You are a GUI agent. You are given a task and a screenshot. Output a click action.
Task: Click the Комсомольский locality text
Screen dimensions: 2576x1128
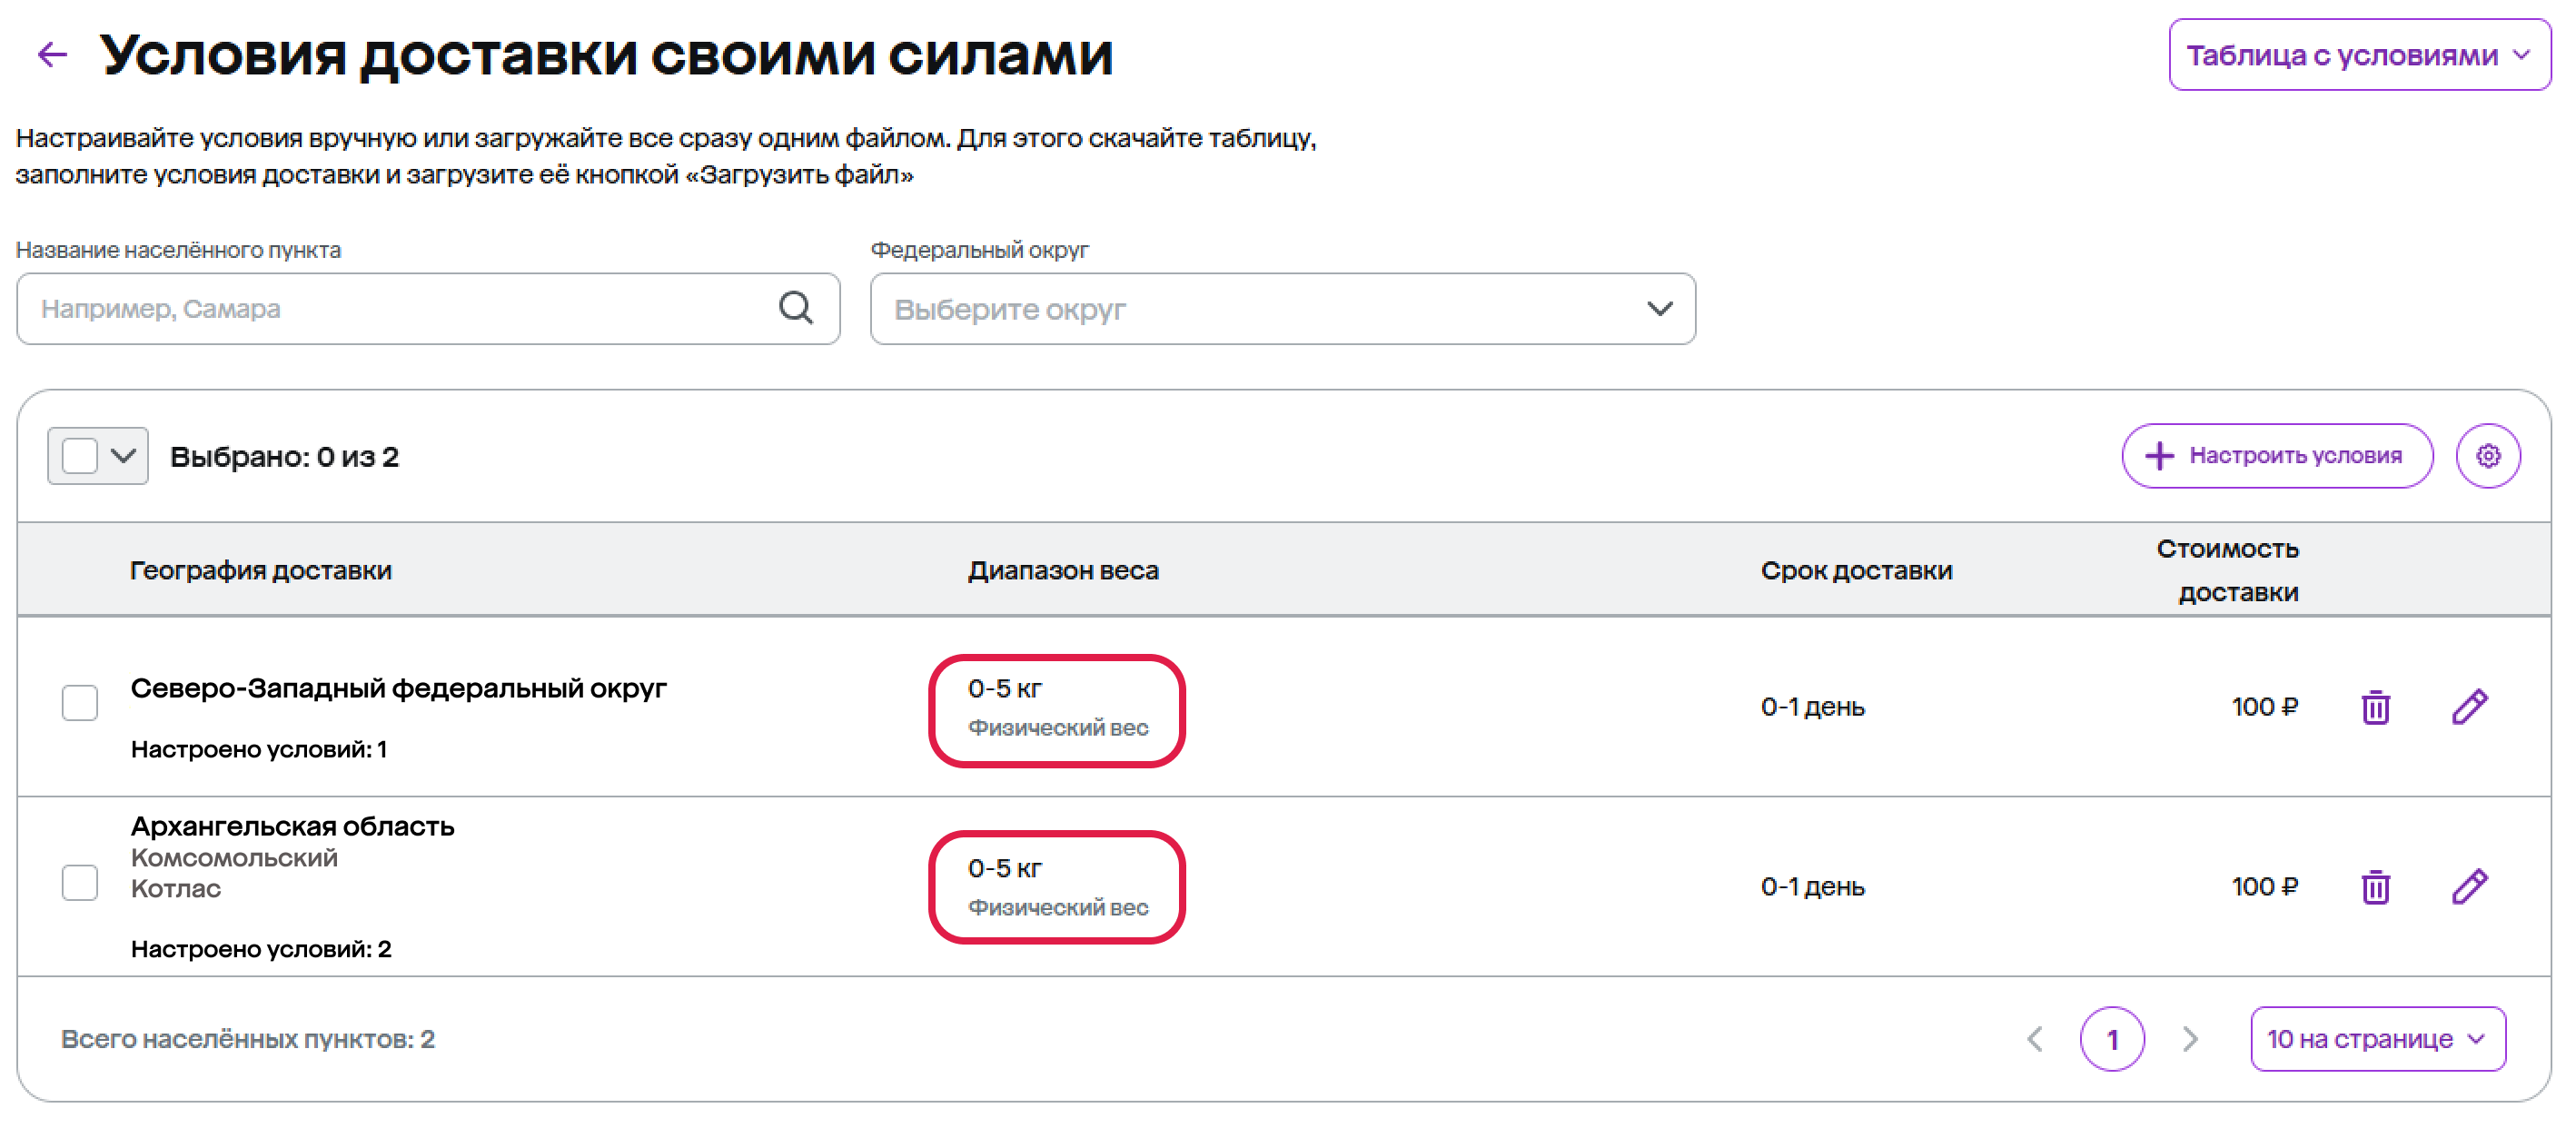click(234, 858)
